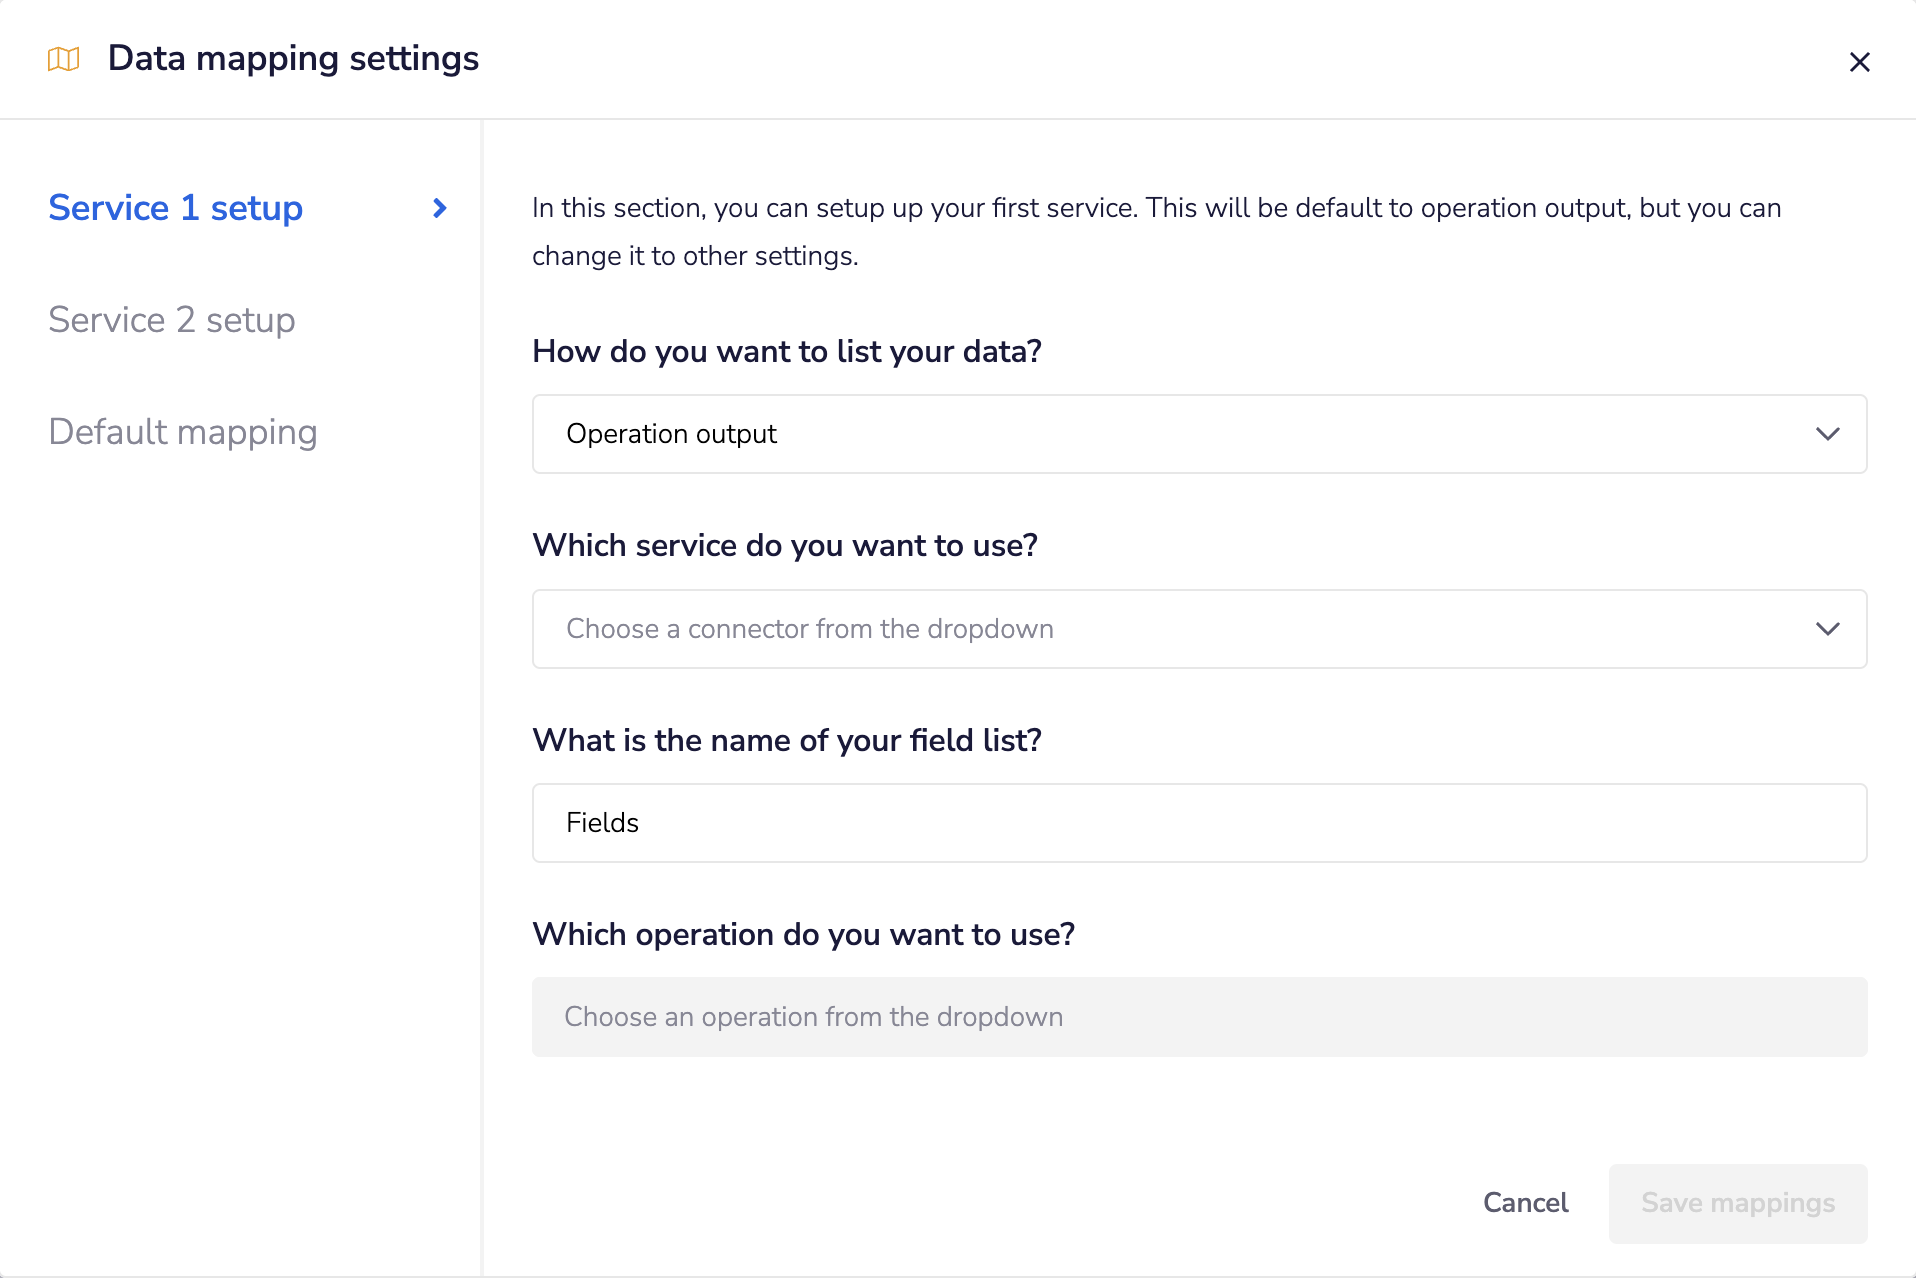The width and height of the screenshot is (1916, 1278).
Task: Click the introductory description paragraph
Action: point(1156,232)
